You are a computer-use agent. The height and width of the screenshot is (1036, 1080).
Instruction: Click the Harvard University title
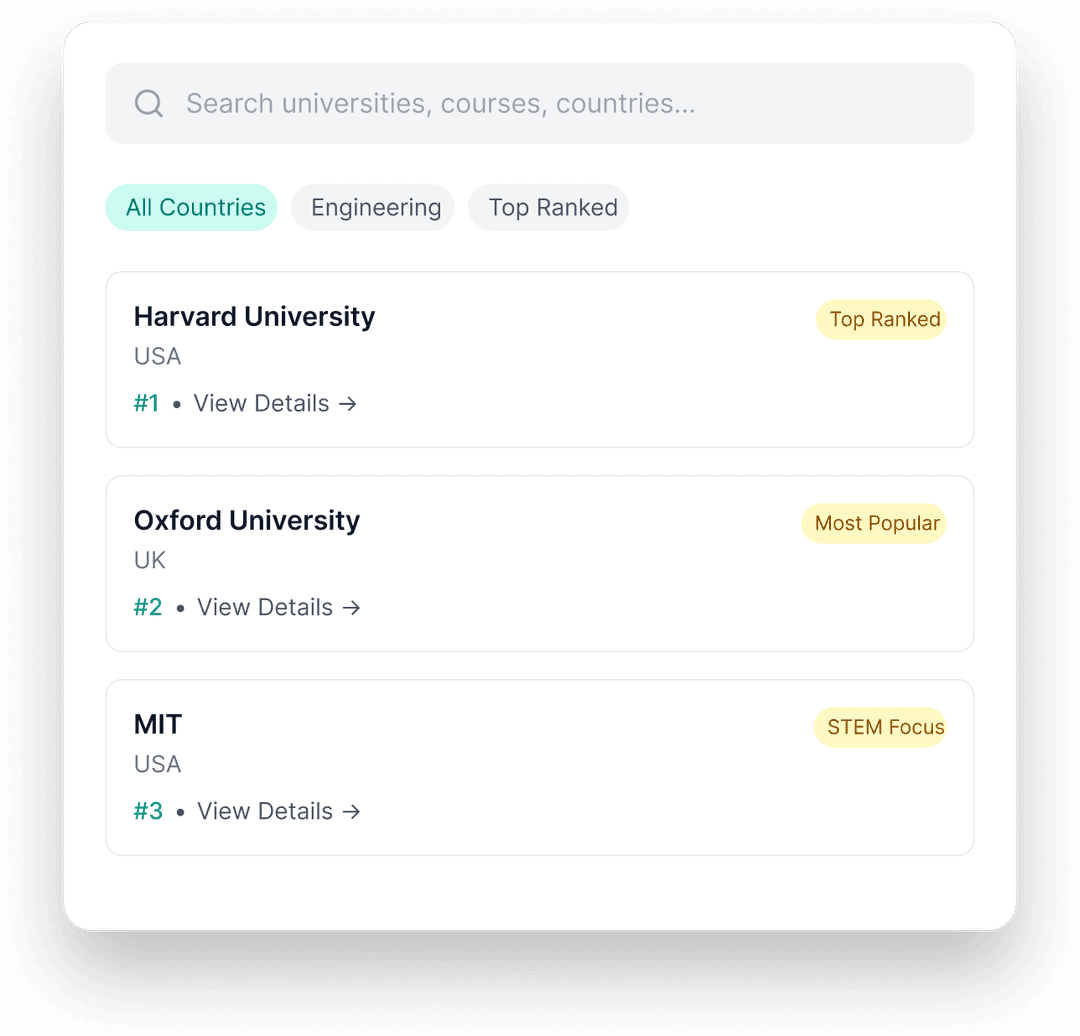(254, 316)
